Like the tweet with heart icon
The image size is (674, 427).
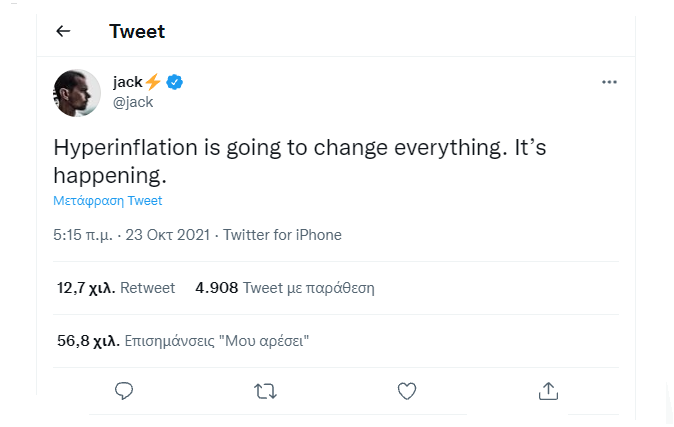(406, 389)
